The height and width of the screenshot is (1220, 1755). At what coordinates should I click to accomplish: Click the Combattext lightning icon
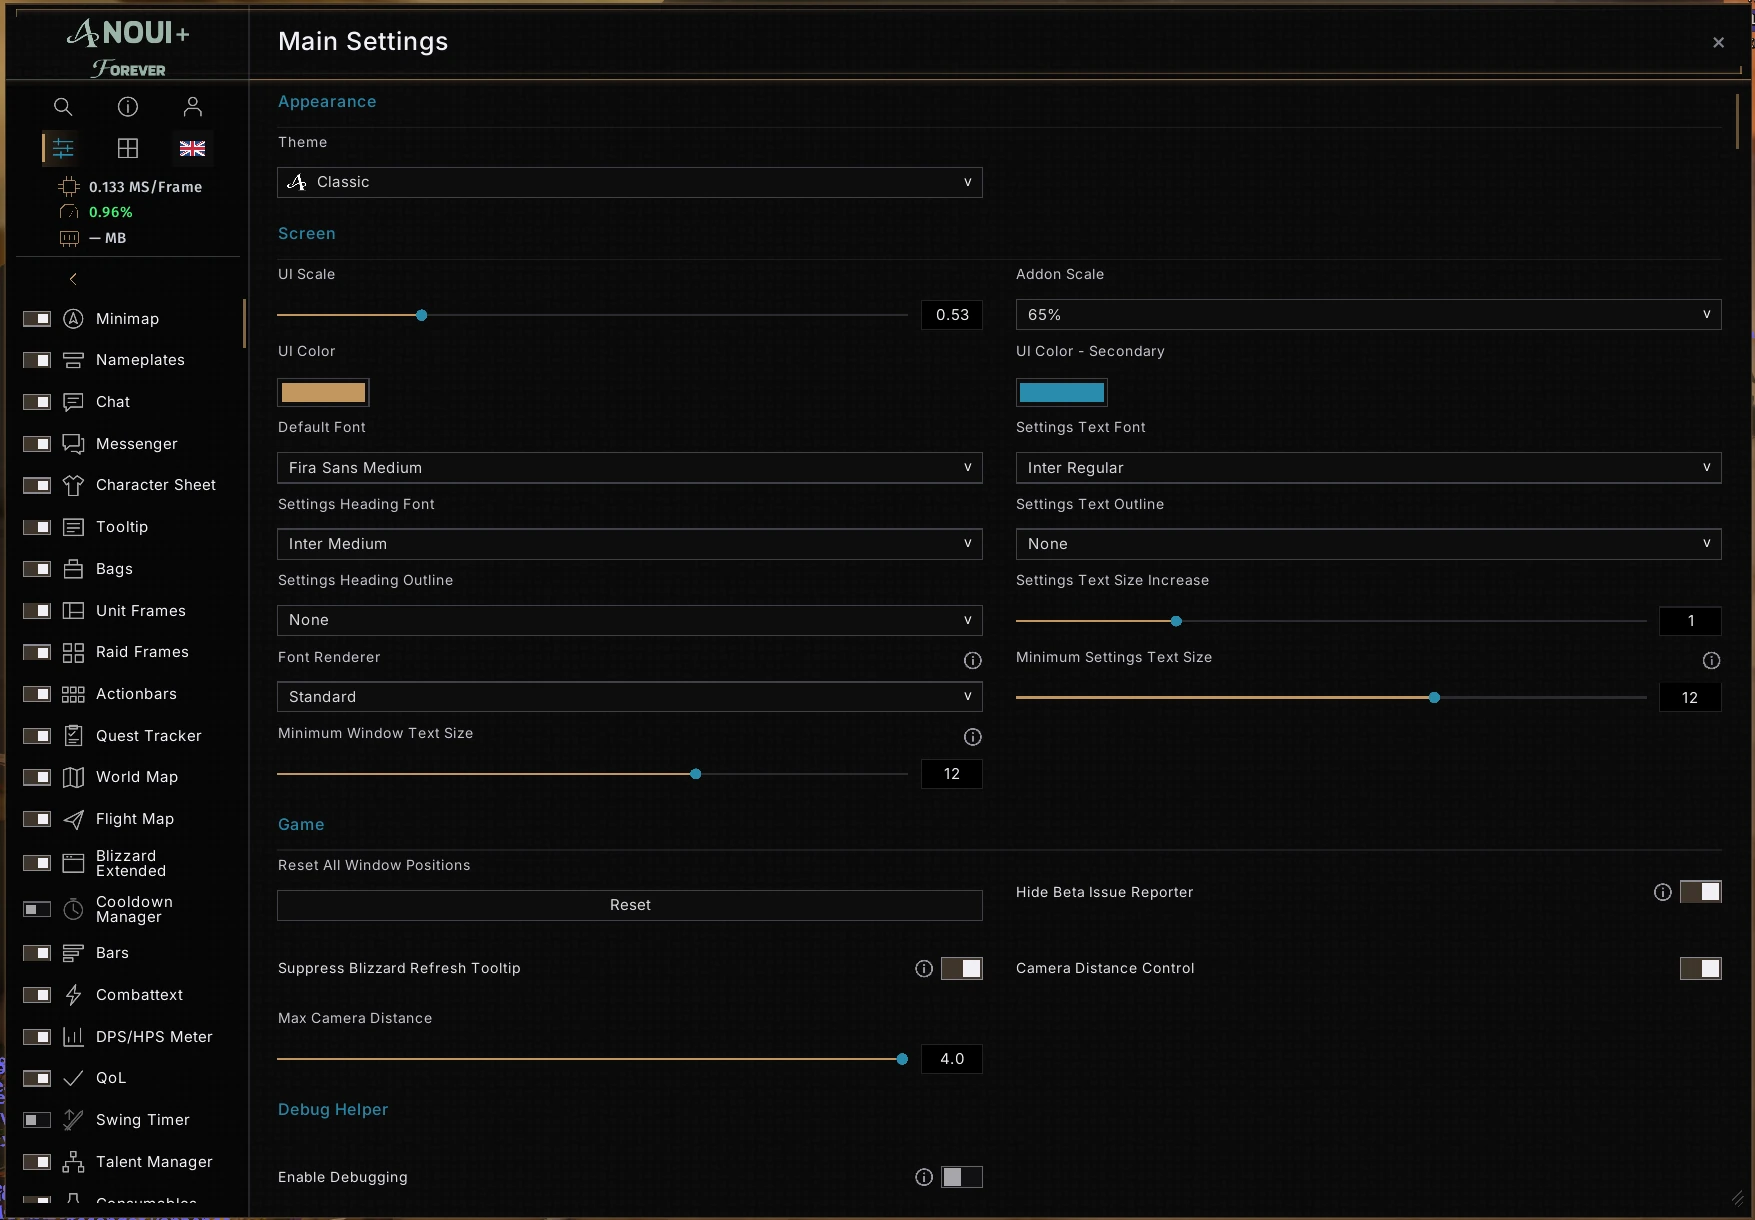tap(73, 995)
